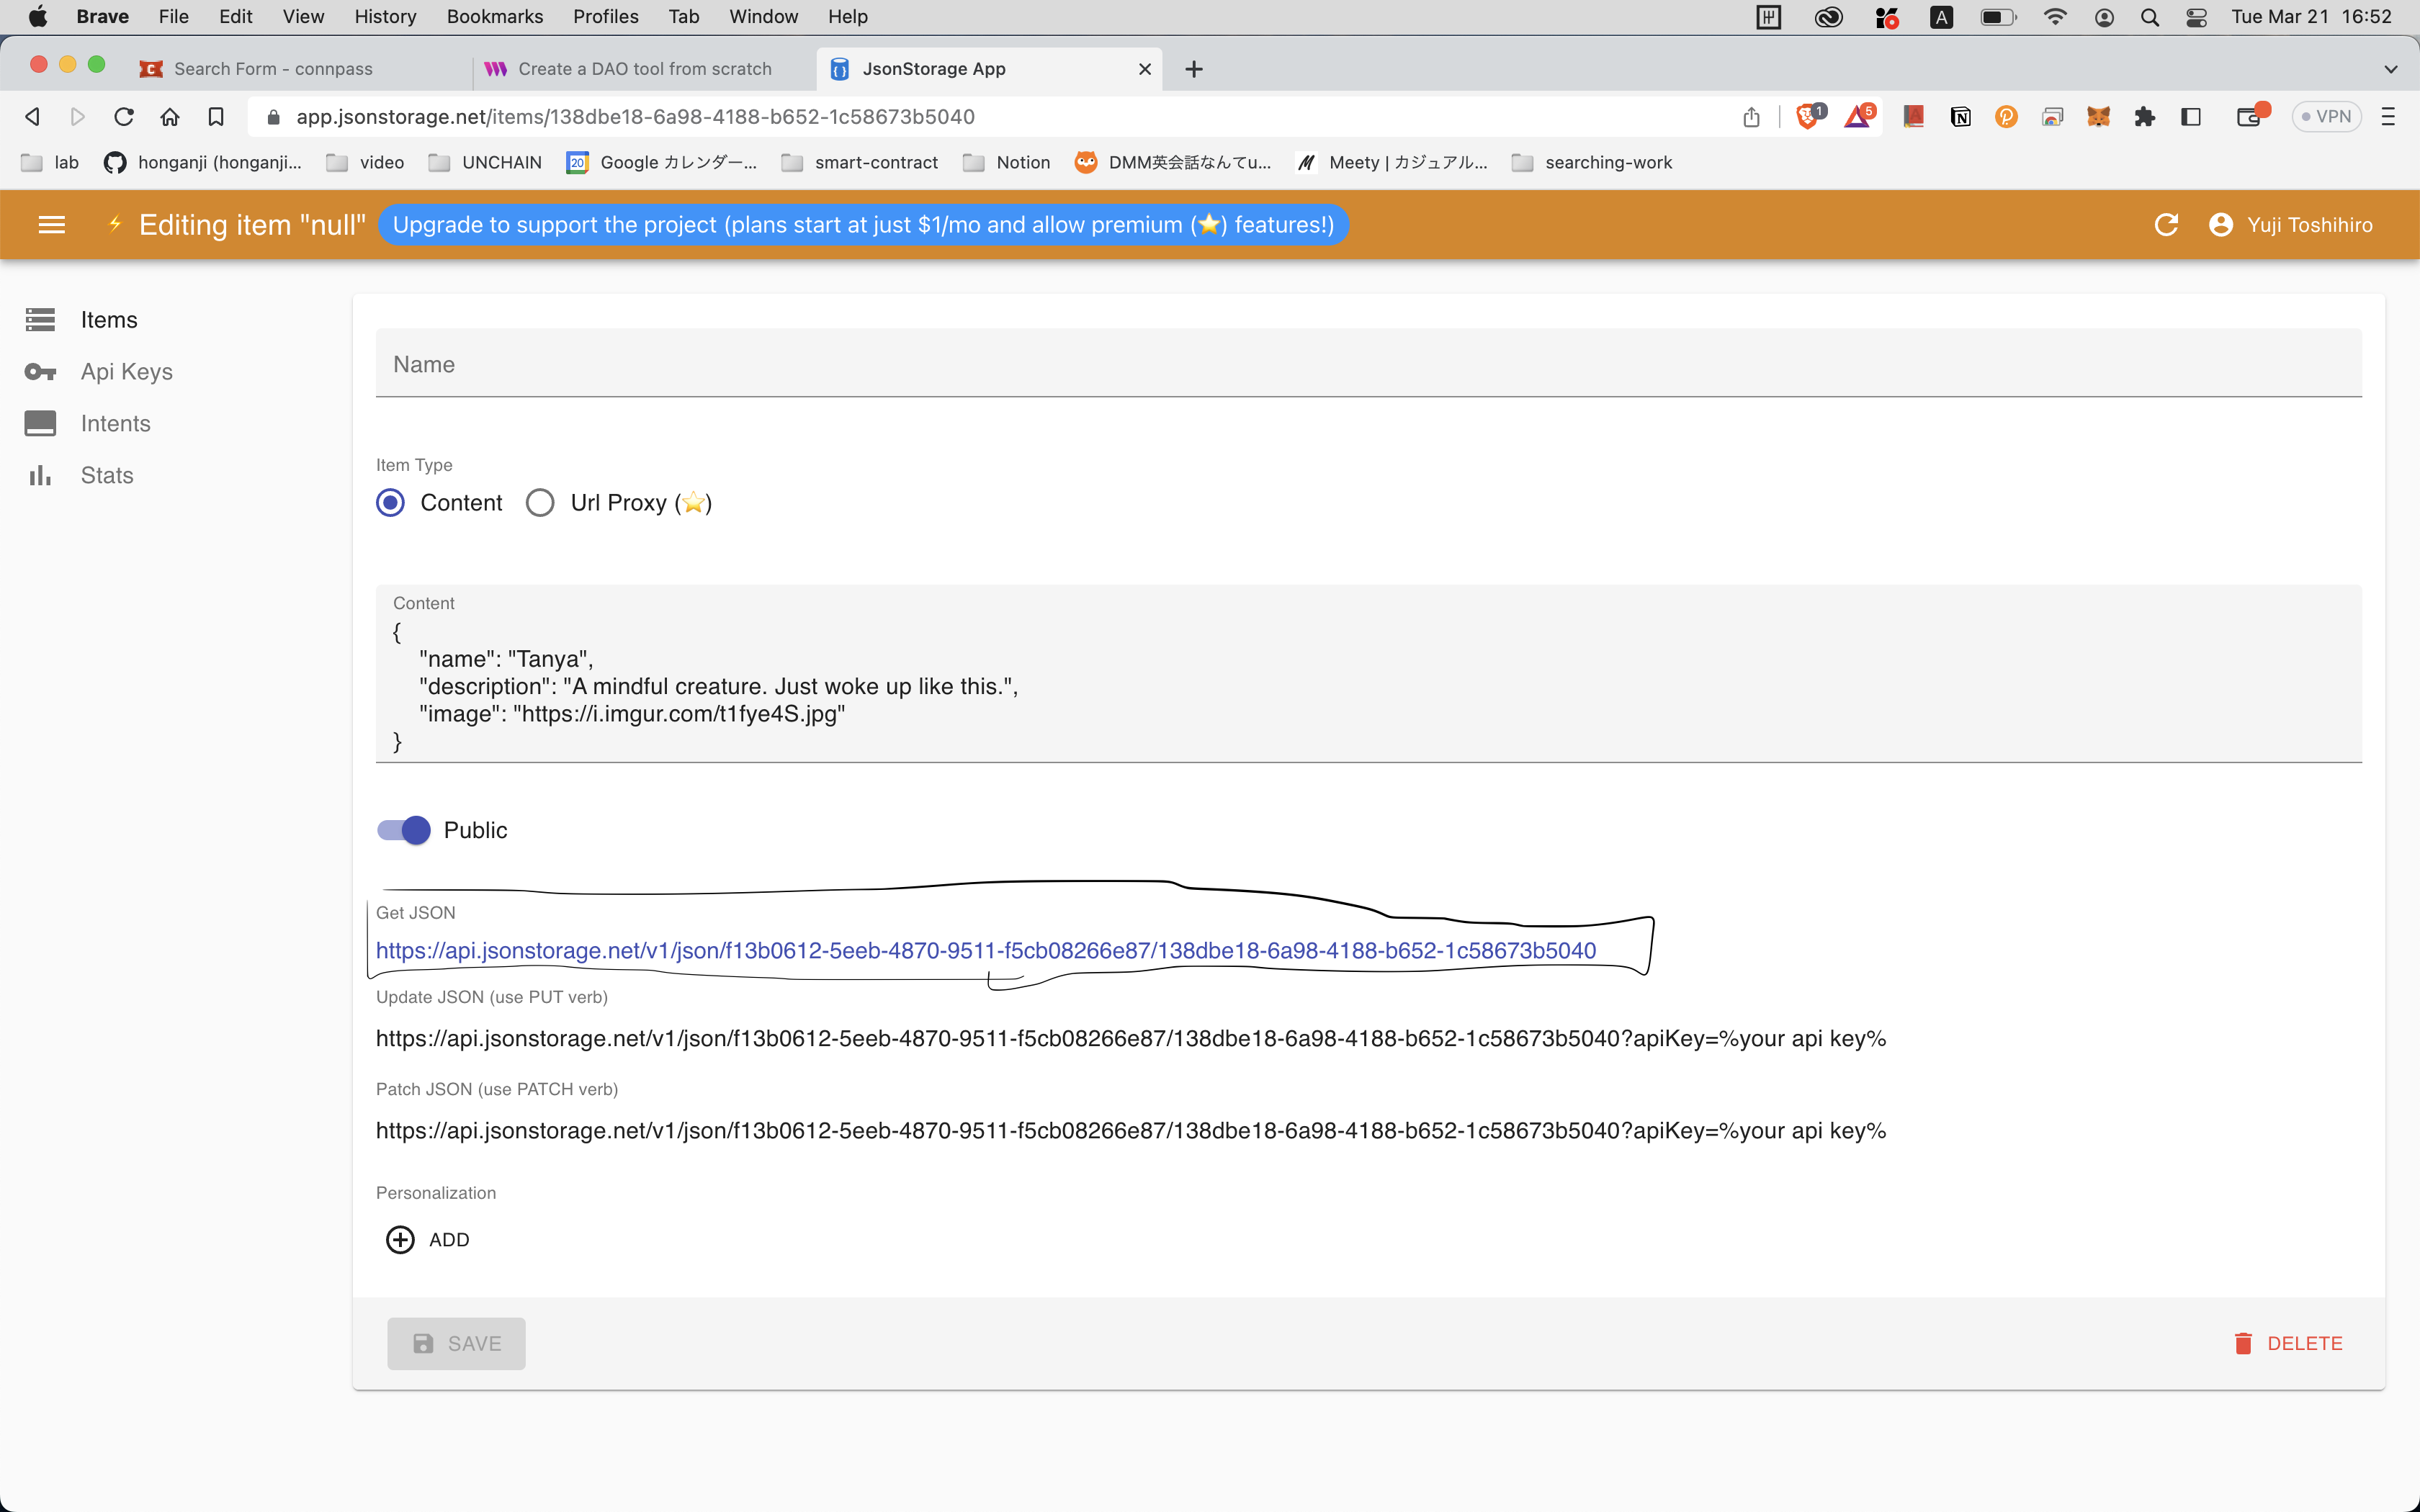Open the Brave main menu icon

click(2389, 117)
